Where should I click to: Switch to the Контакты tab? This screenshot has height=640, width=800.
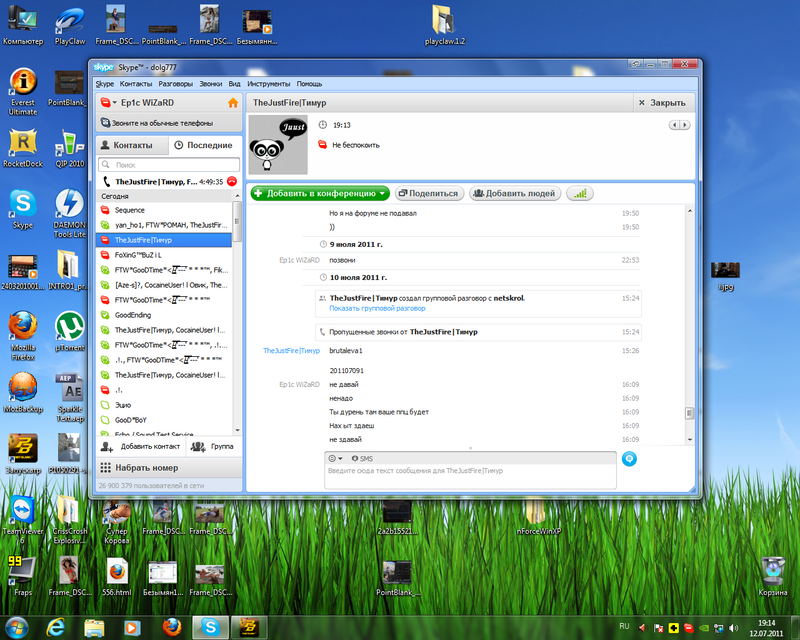click(132, 145)
